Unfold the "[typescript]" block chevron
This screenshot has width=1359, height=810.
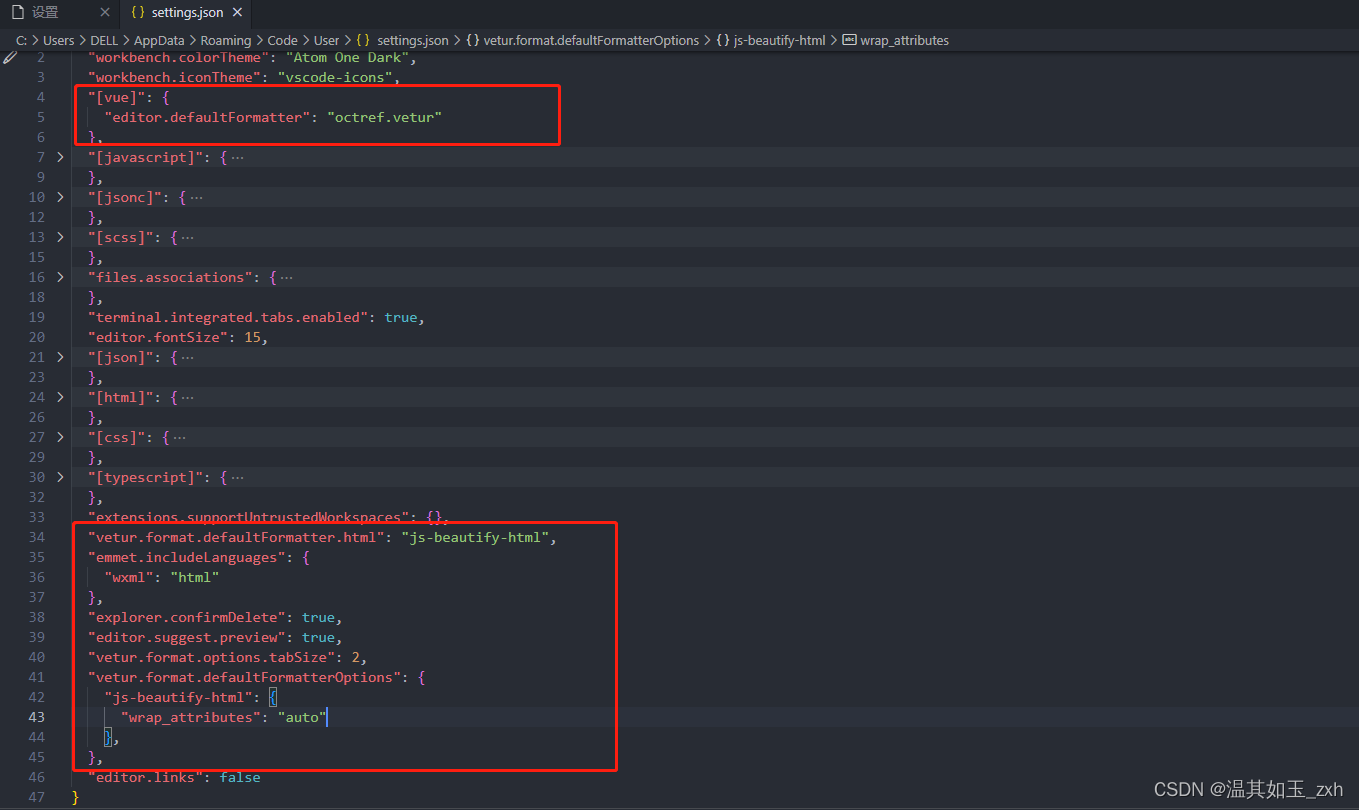click(x=60, y=477)
